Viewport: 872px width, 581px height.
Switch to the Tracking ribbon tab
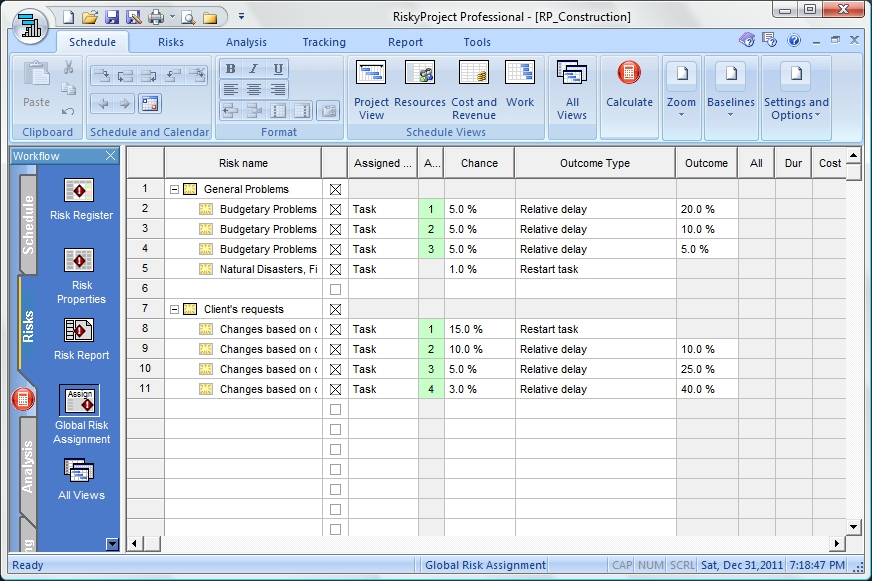point(324,42)
